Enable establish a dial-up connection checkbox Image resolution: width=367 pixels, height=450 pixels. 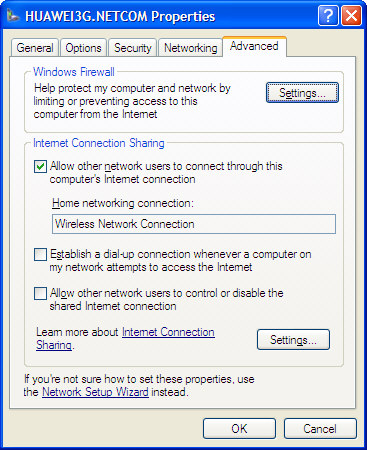point(40,255)
